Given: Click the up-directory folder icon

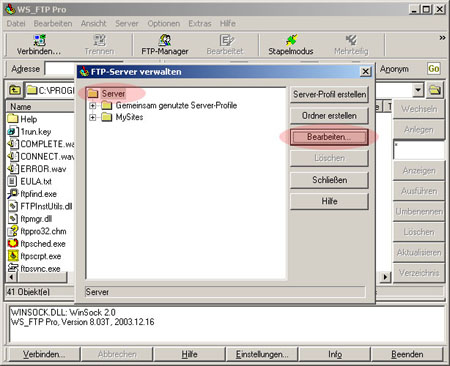Looking at the screenshot, I should point(15,90).
